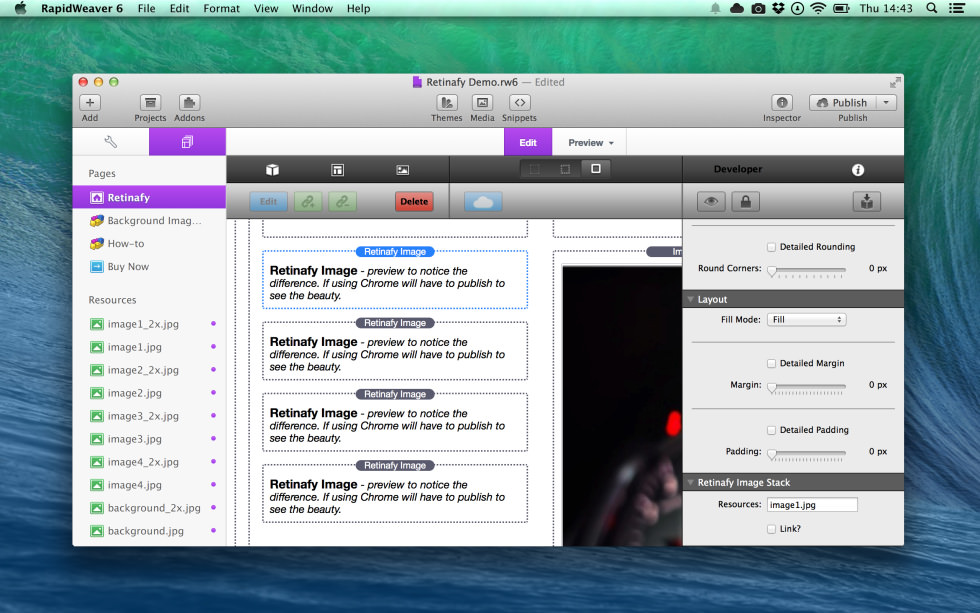Viewport: 980px width, 613px height.
Task: Click the blue cloud button
Action: click(x=482, y=201)
